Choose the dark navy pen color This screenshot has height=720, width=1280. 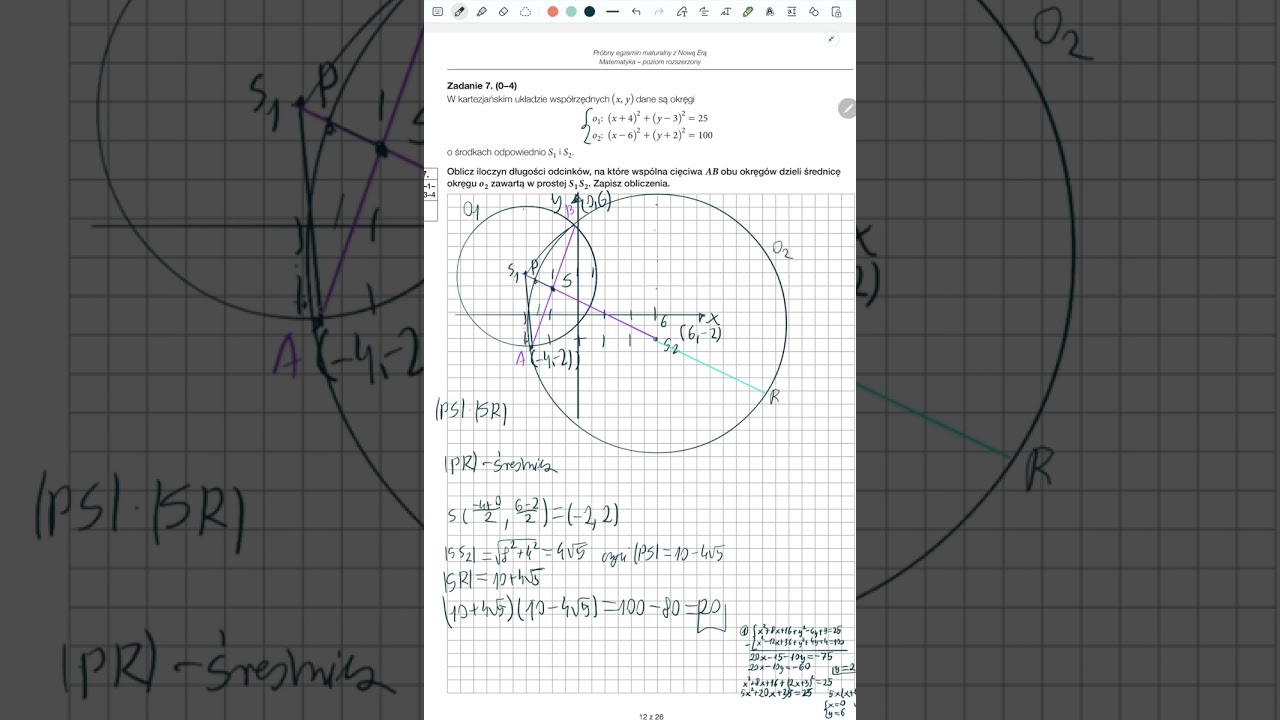tap(590, 11)
